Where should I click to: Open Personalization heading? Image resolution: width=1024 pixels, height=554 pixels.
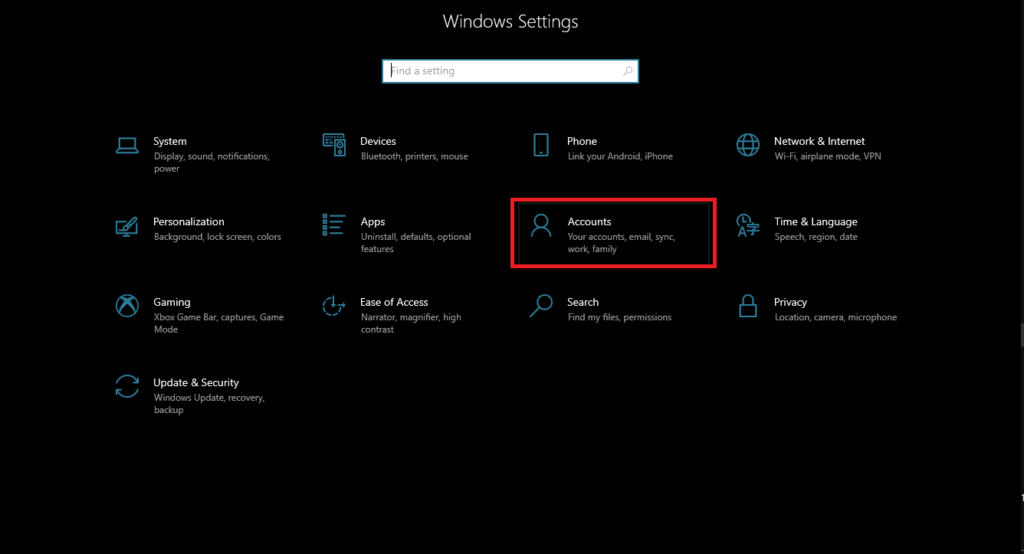coord(189,221)
